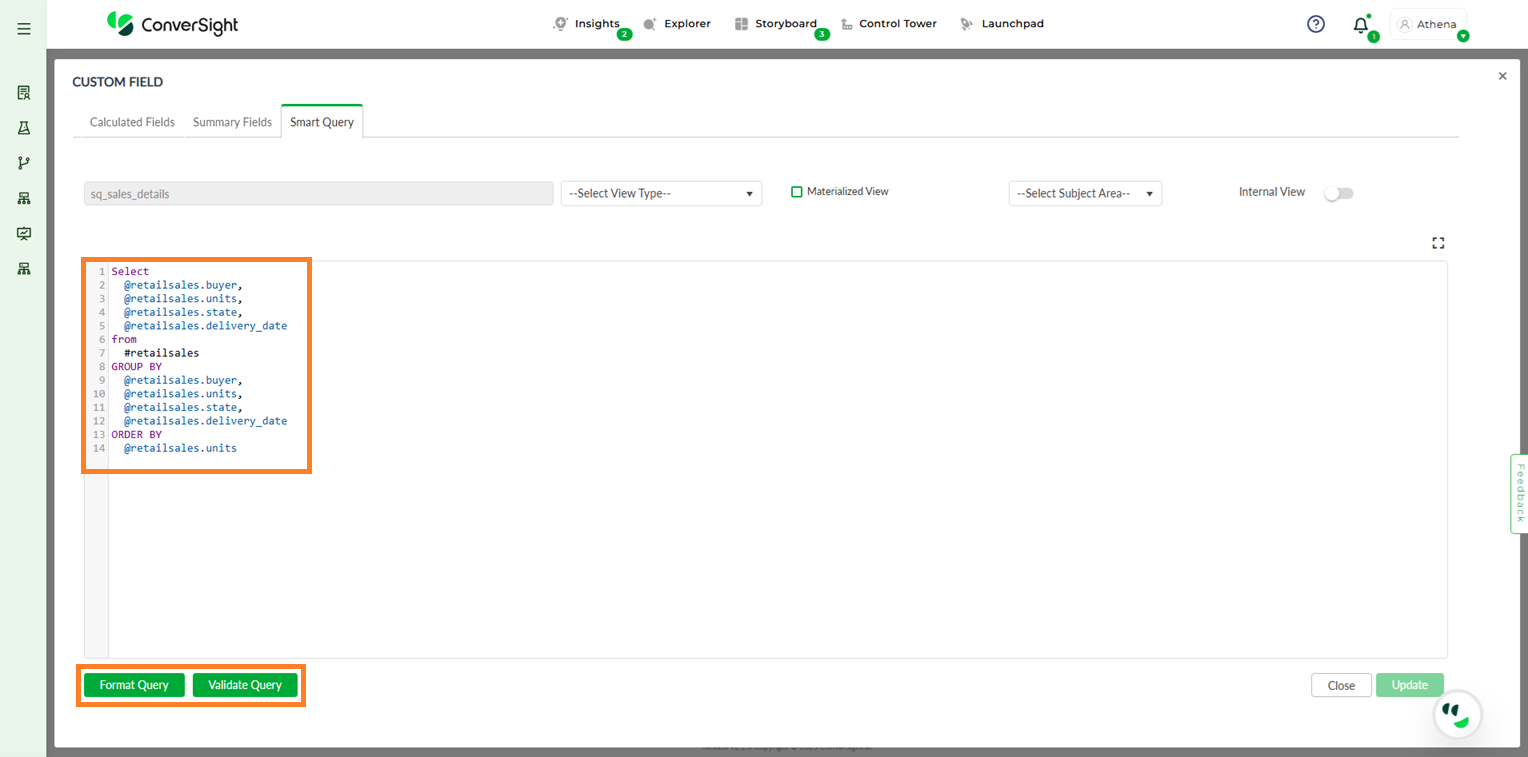The width and height of the screenshot is (1528, 757).
Task: Click the ConverSight logo
Action: pos(173,24)
